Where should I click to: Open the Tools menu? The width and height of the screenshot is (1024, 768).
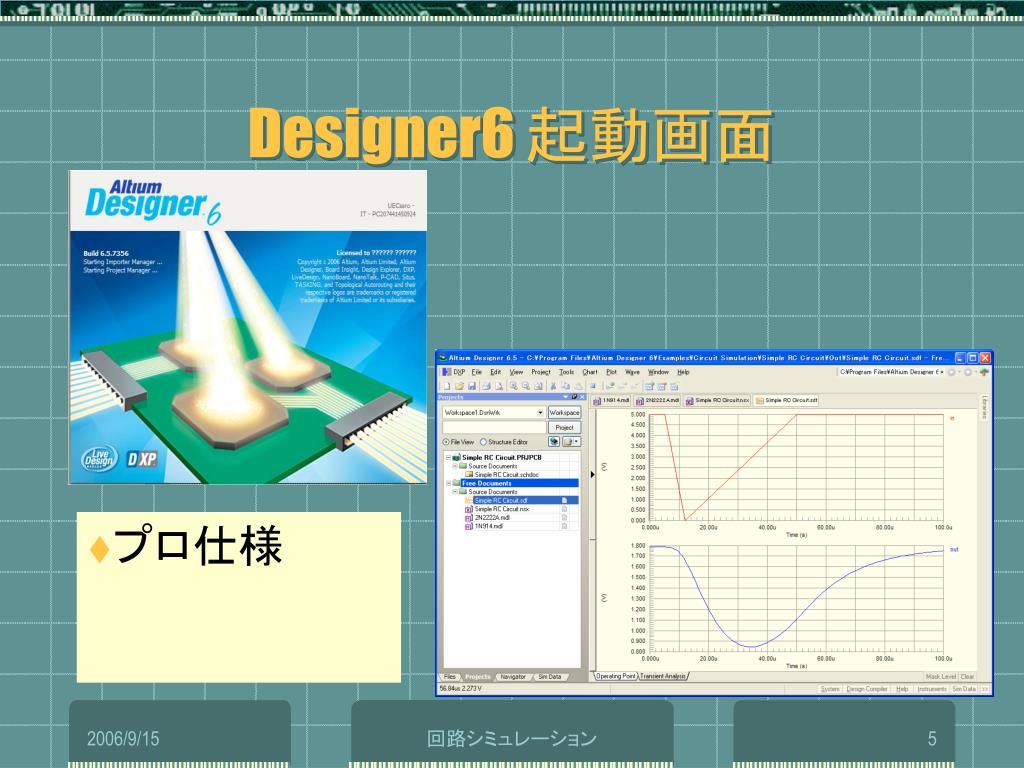[x=566, y=372]
